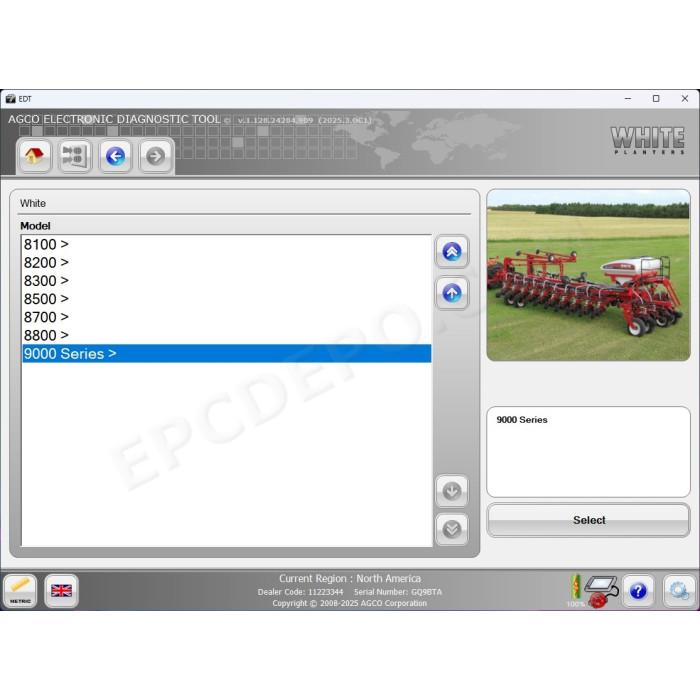Click the Serial Number text
This screenshot has width=700, height=700.
click(x=398, y=592)
